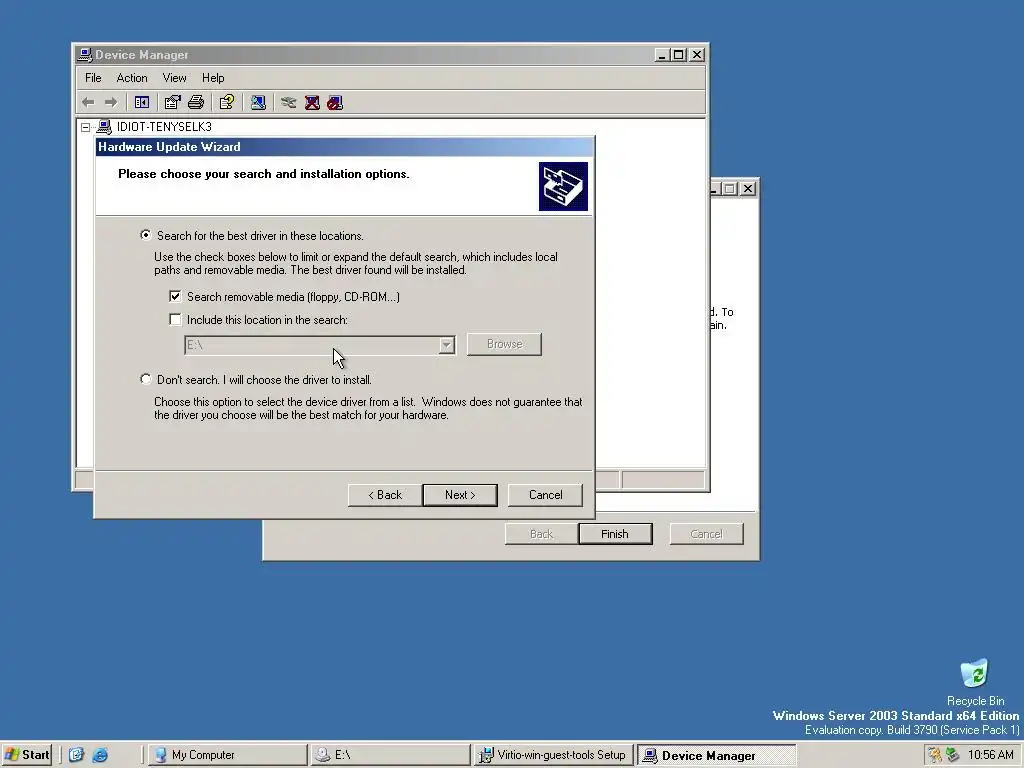
Task: Click the Forward arrow in Device Manager toolbar
Action: coord(111,103)
